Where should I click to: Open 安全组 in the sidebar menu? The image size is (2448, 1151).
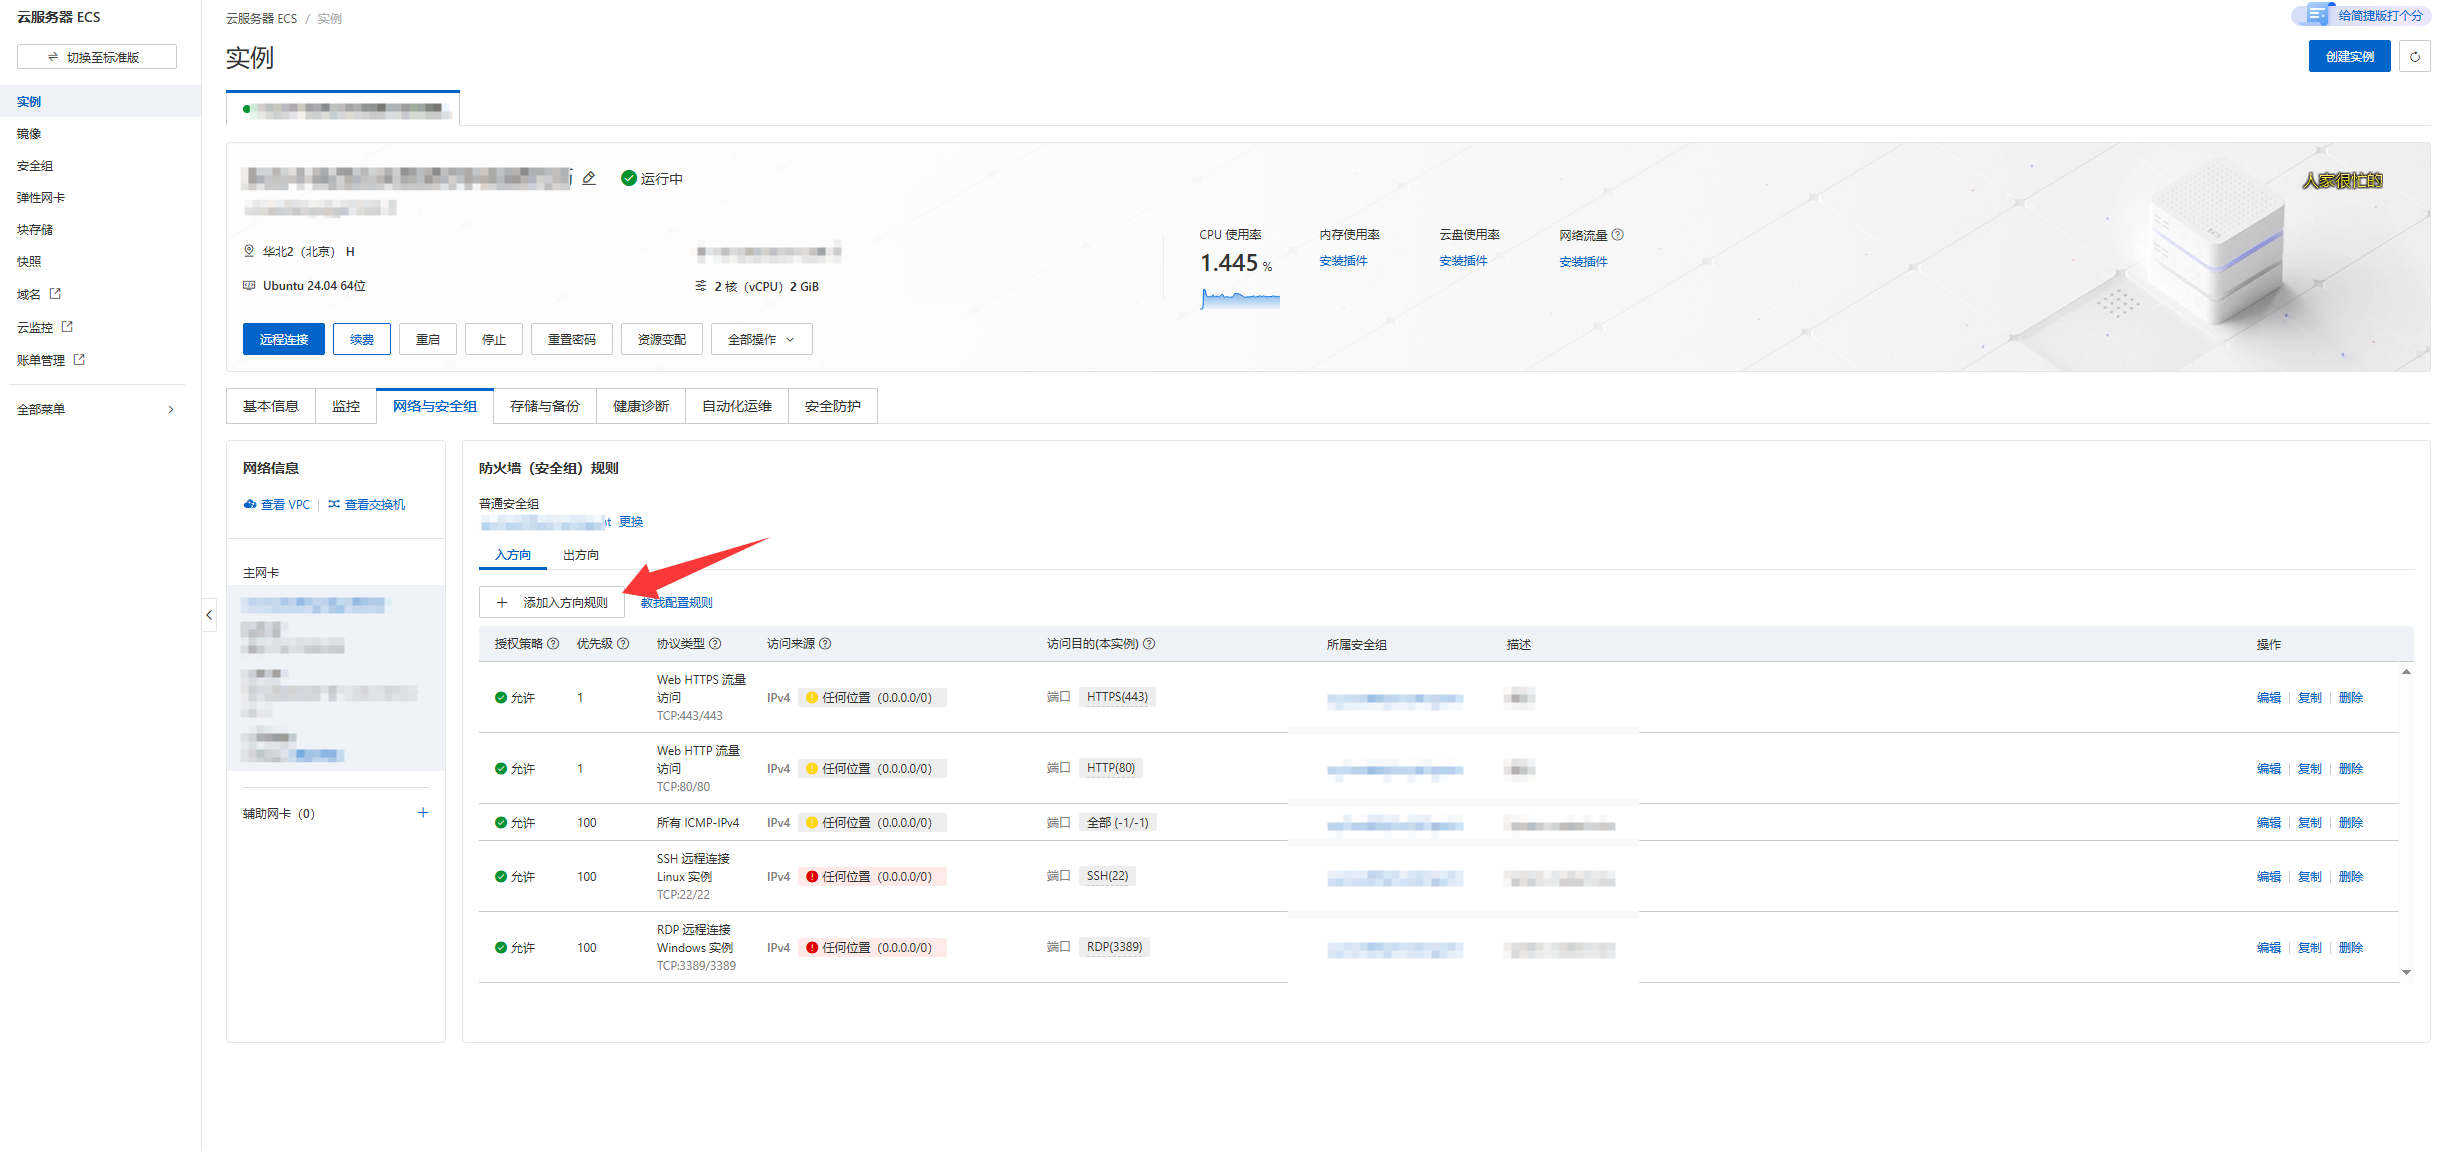pos(35,166)
